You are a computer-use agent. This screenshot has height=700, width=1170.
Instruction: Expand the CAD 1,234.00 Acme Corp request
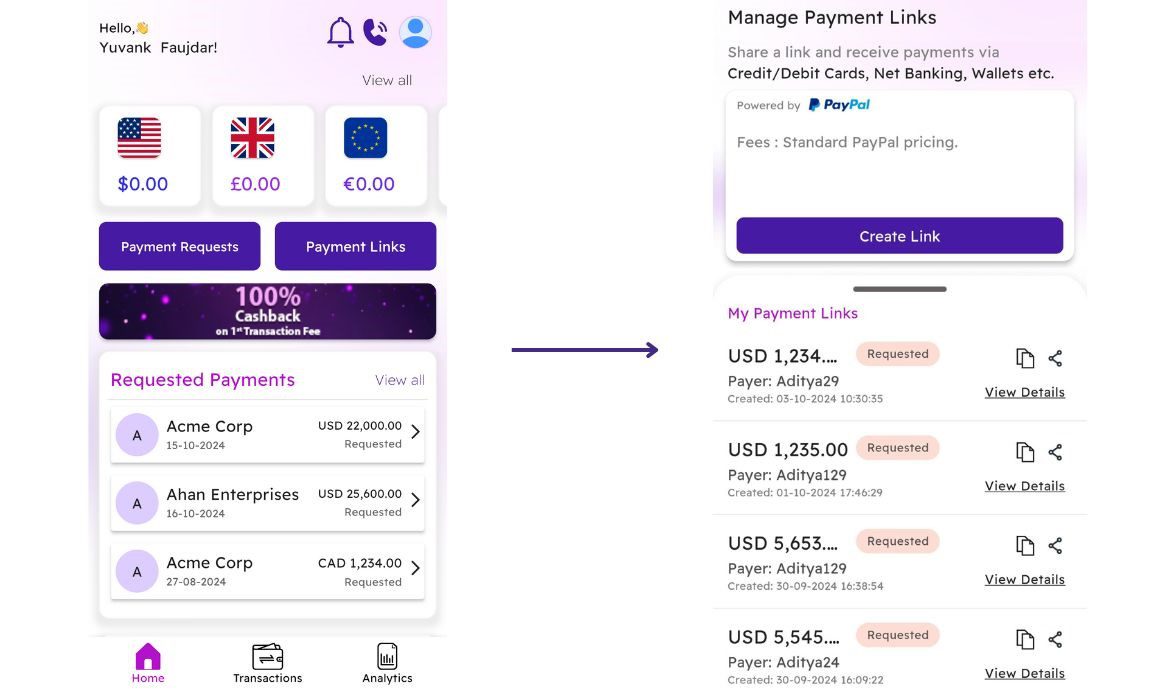(x=415, y=568)
